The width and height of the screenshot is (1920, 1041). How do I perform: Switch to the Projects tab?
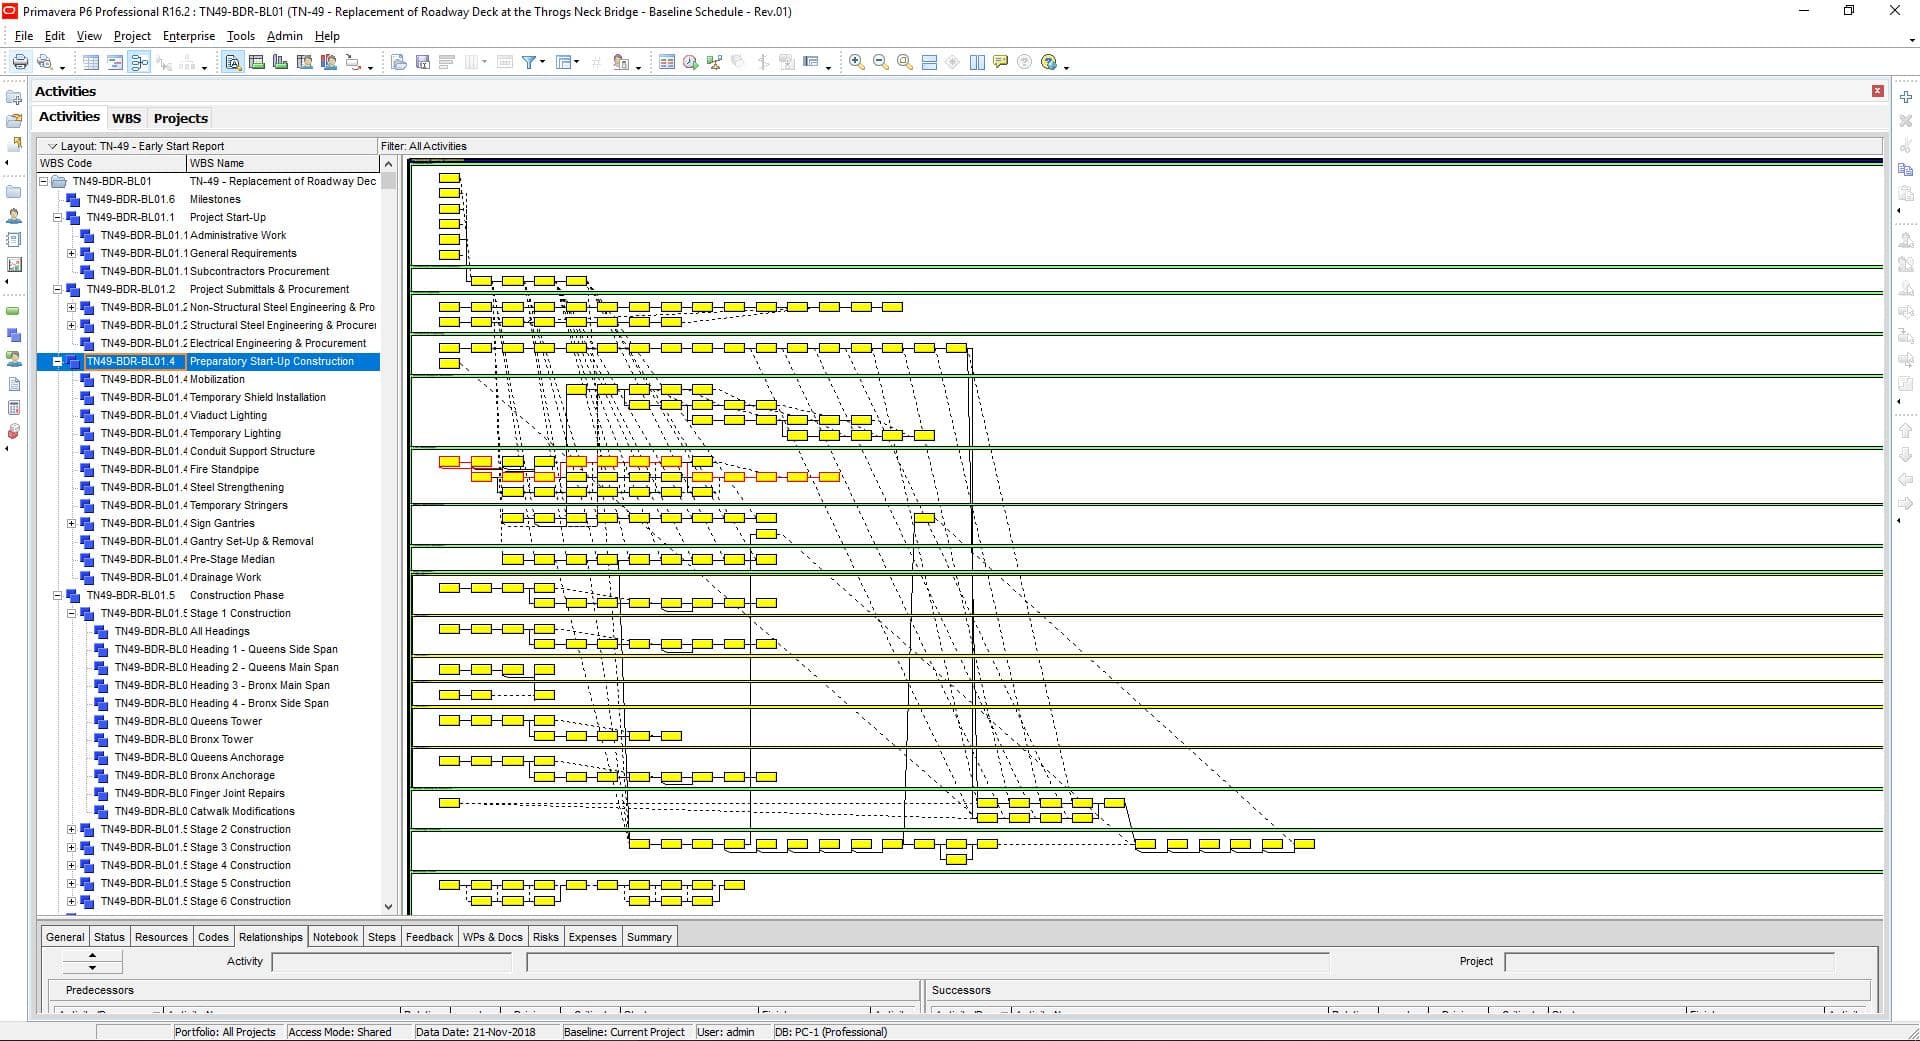(x=180, y=118)
